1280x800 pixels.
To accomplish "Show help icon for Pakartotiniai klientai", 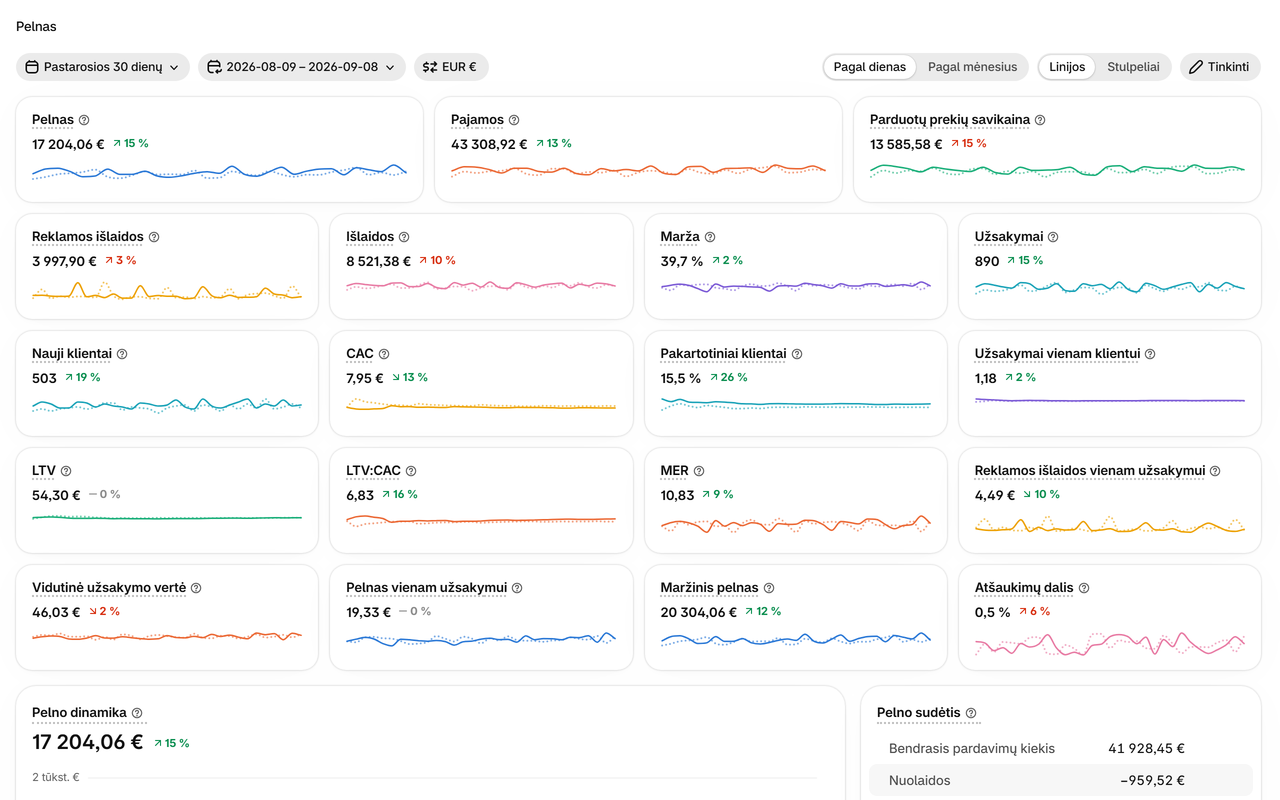I will pyautogui.click(x=797, y=354).
